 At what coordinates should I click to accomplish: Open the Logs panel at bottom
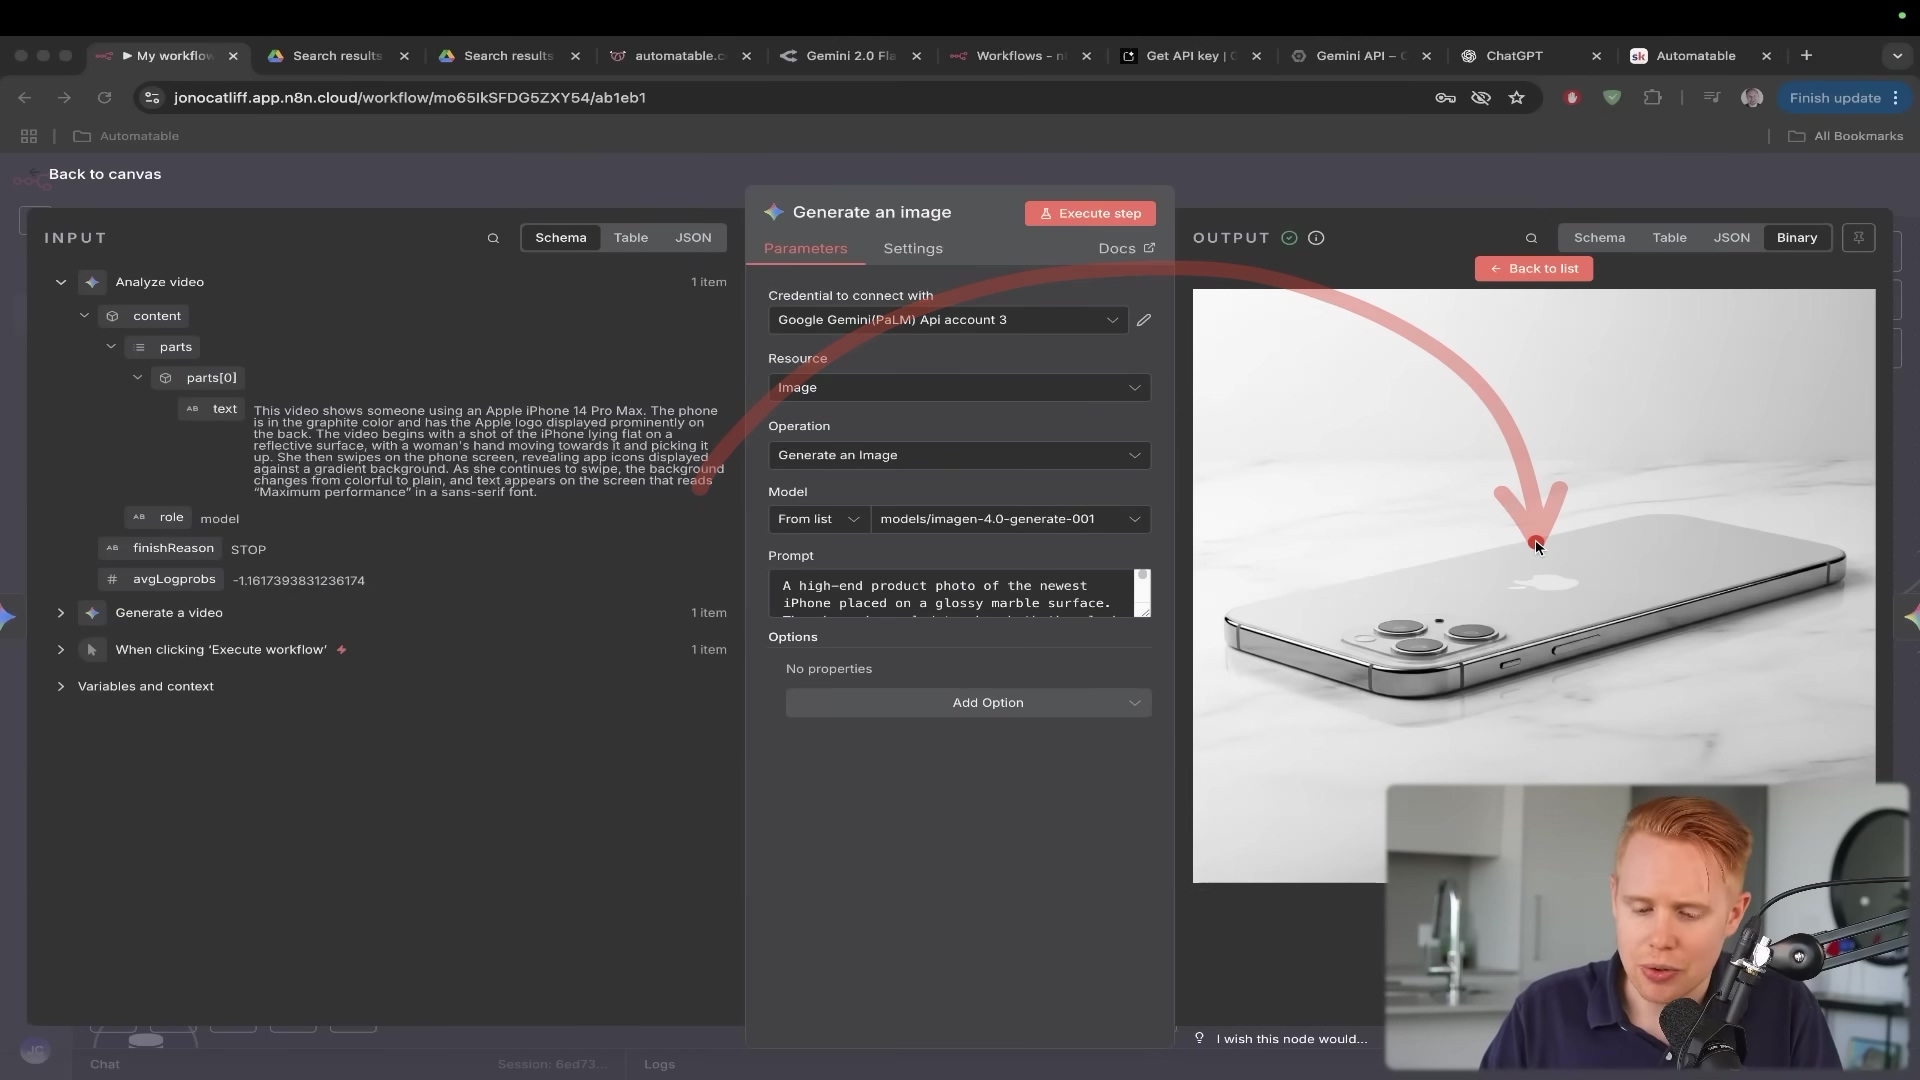point(659,1065)
